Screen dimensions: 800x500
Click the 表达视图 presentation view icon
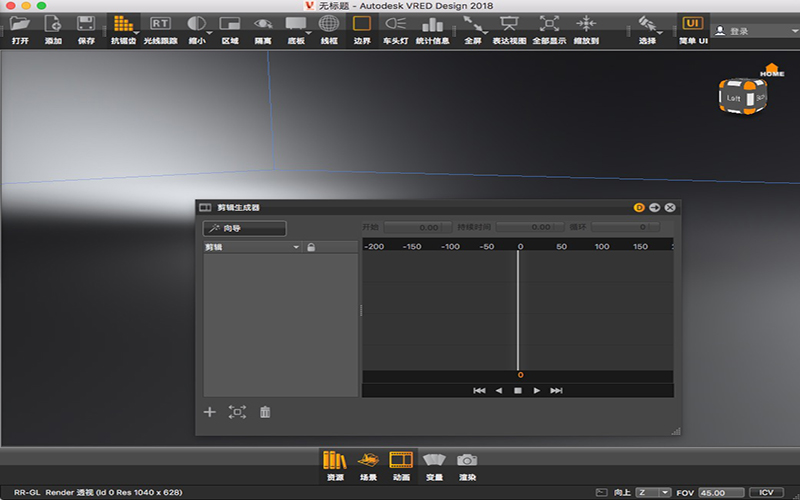509,23
